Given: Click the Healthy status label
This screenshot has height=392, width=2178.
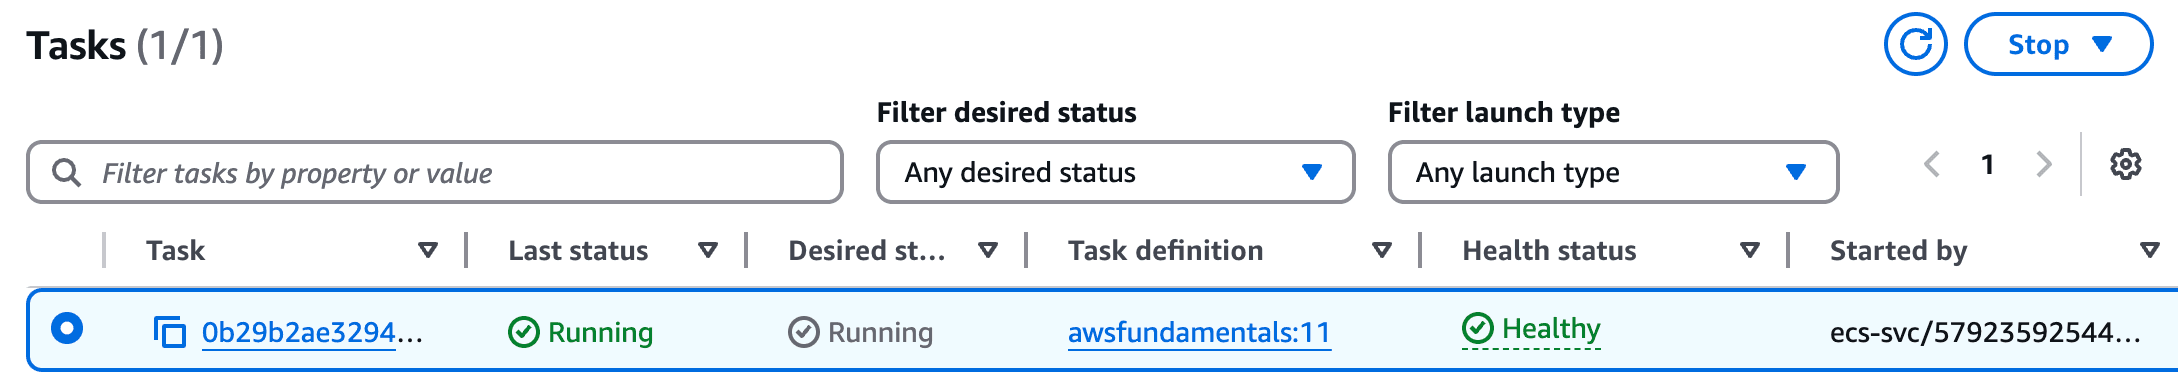Looking at the screenshot, I should coord(1551,328).
